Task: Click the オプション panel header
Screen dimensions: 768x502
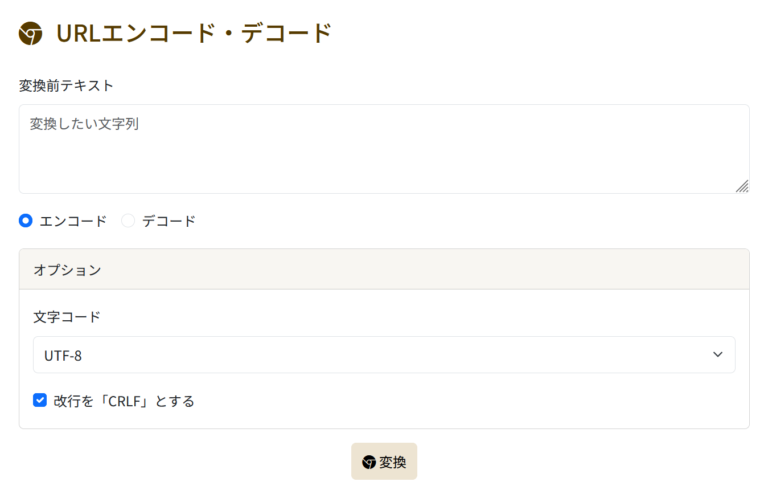Action: pyautogui.click(x=384, y=269)
